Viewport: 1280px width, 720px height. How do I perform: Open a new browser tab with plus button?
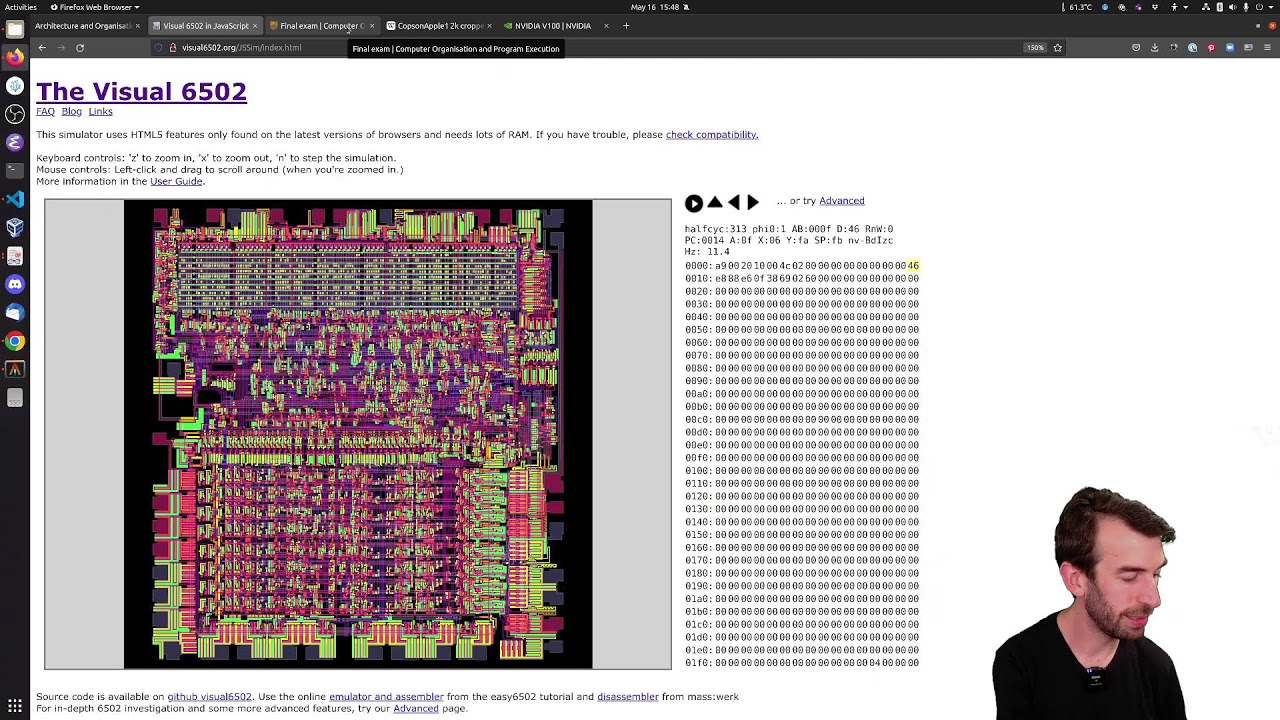(626, 25)
